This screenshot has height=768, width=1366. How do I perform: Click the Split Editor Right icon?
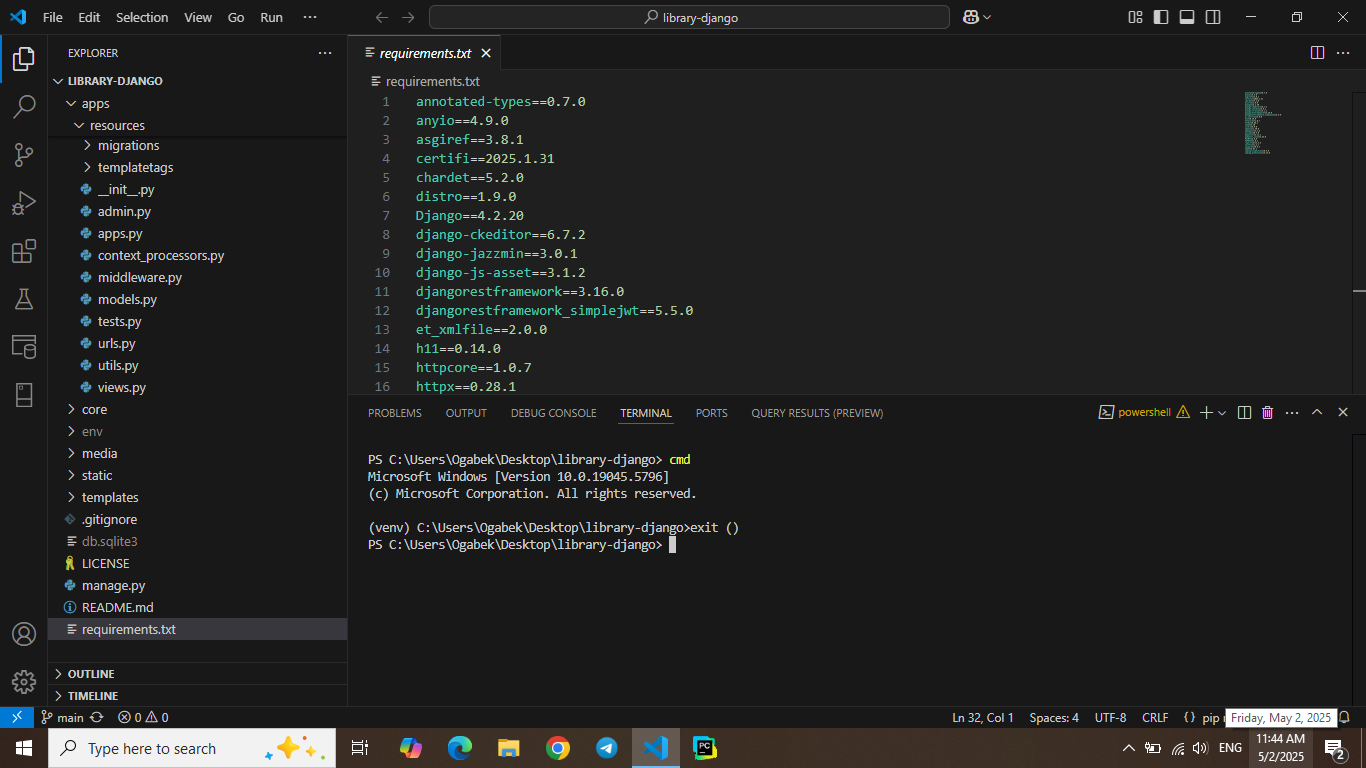coord(1317,53)
